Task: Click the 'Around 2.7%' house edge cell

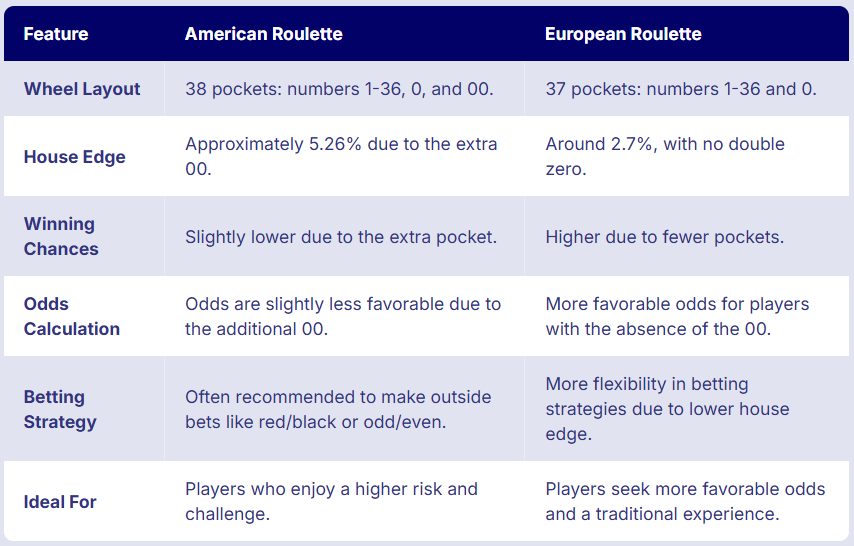Action: [664, 157]
